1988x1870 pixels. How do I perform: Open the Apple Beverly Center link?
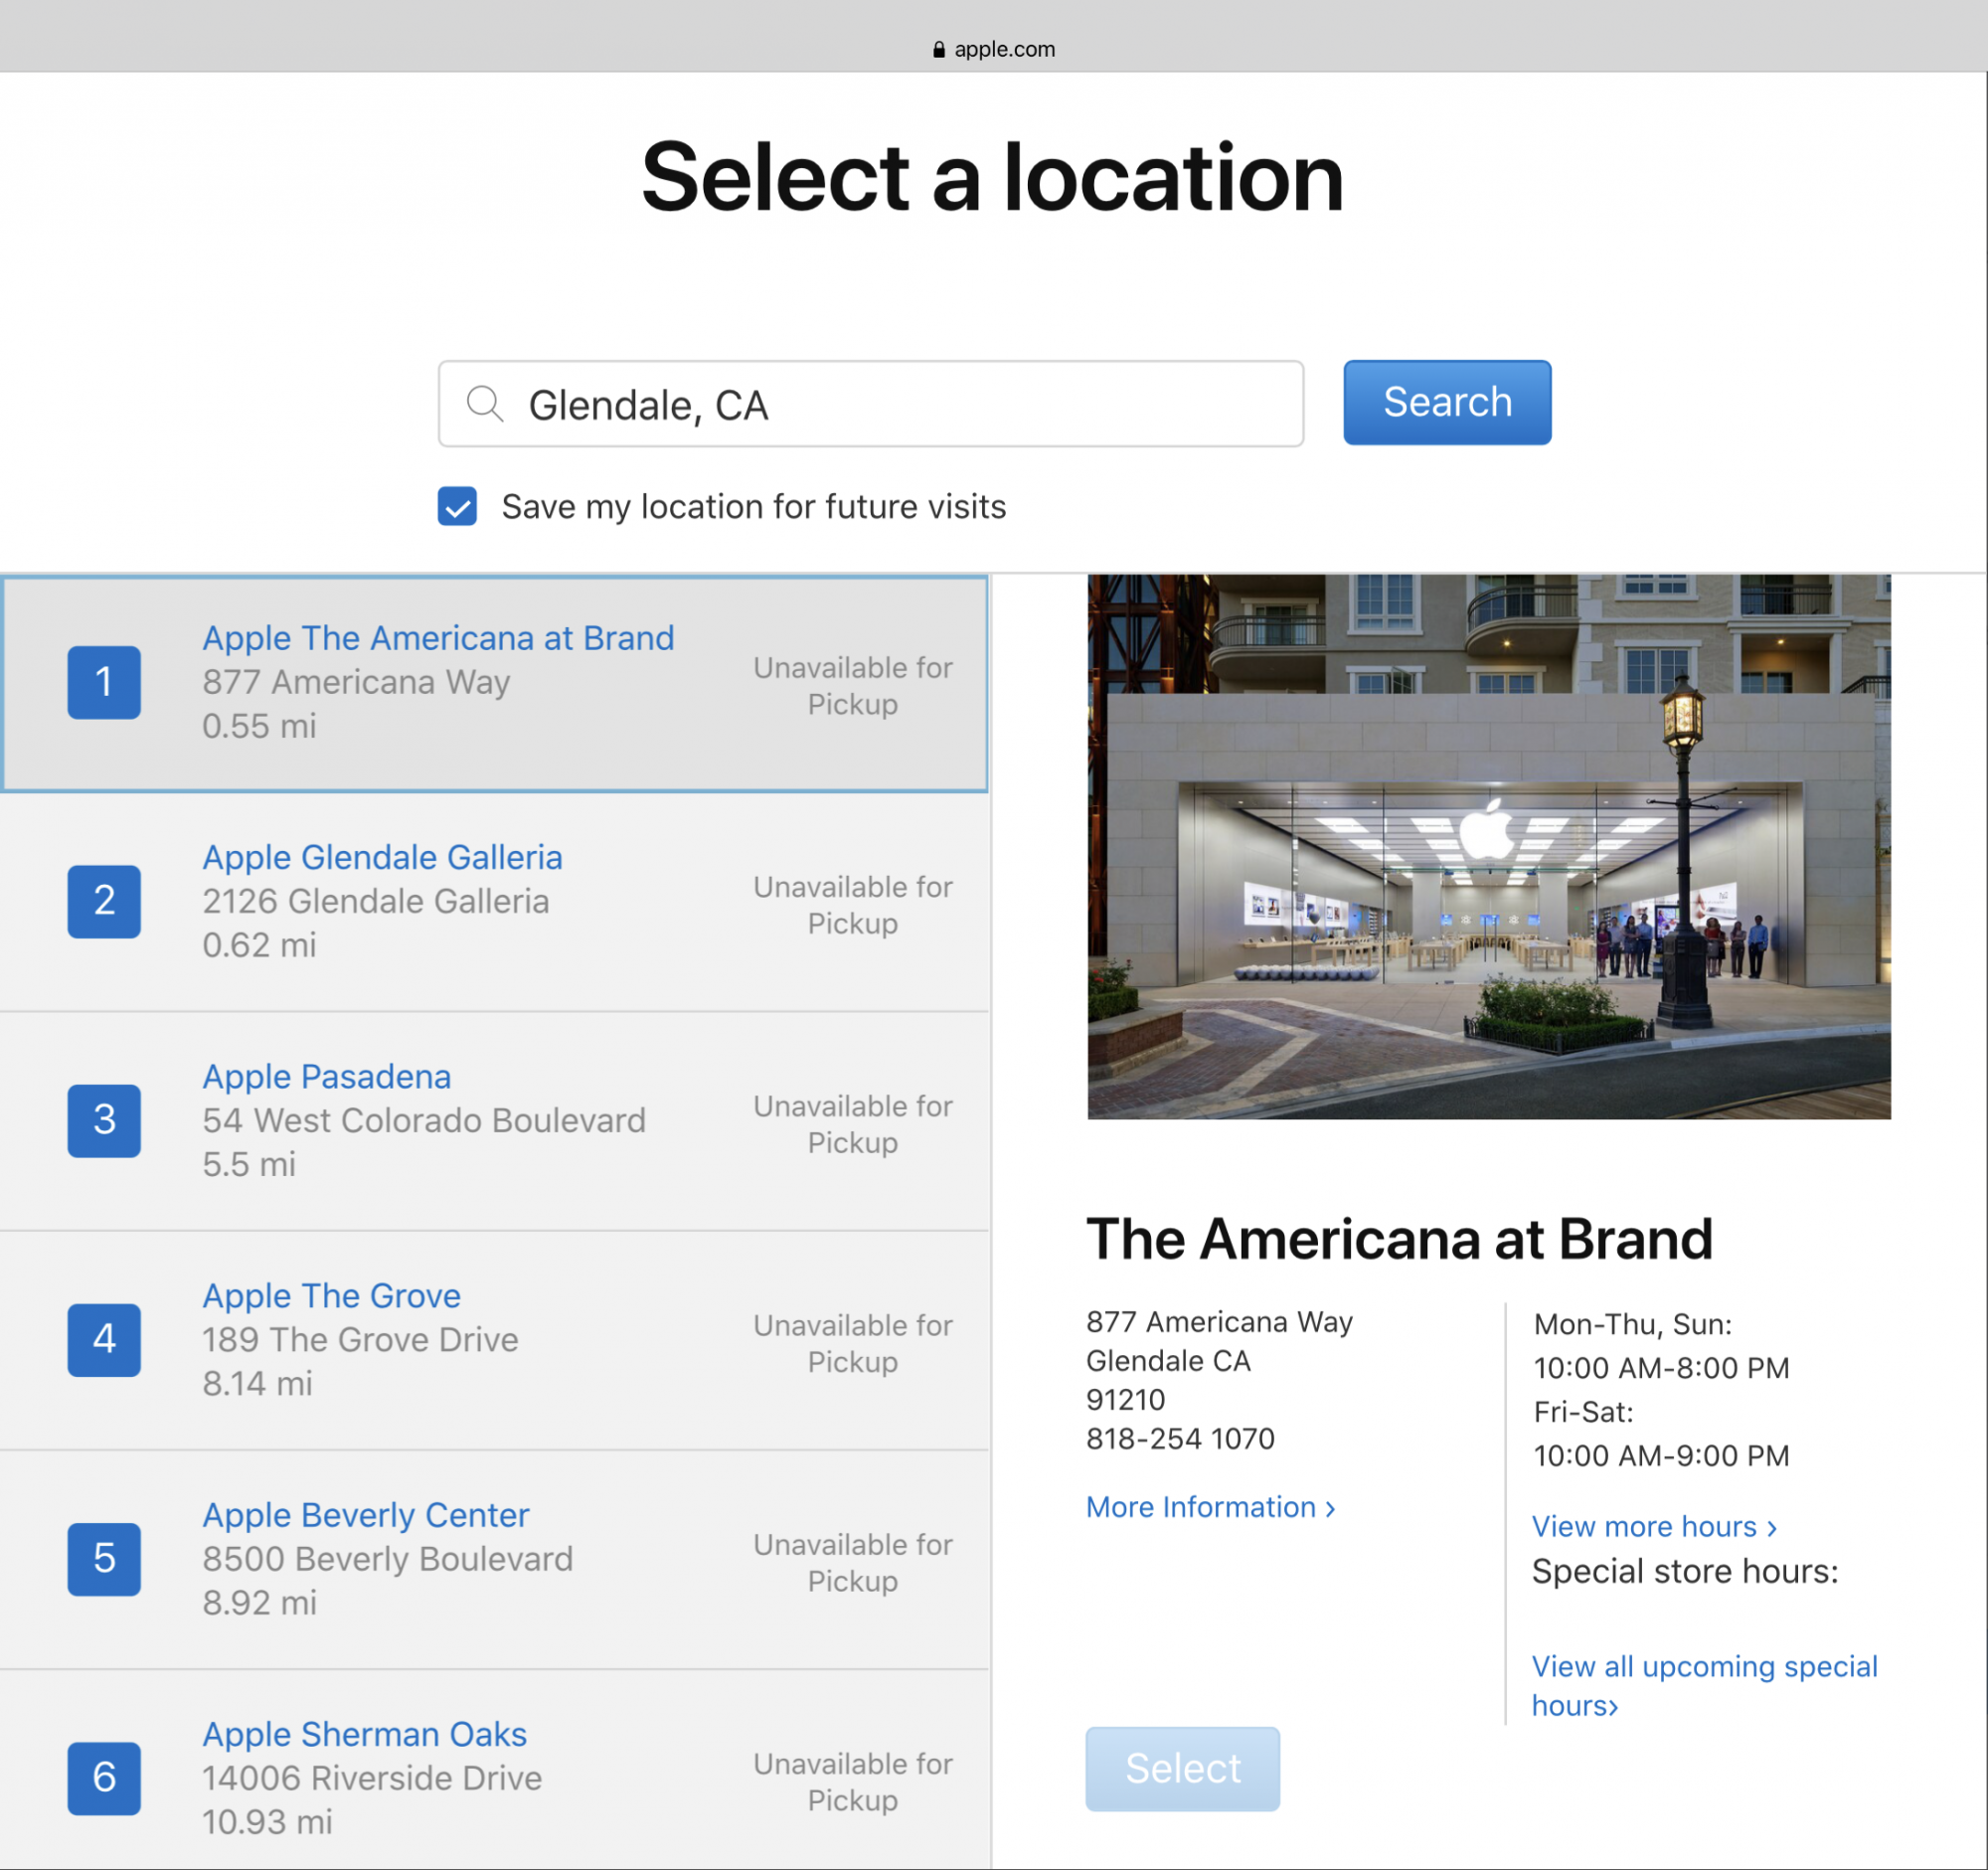click(x=365, y=1514)
